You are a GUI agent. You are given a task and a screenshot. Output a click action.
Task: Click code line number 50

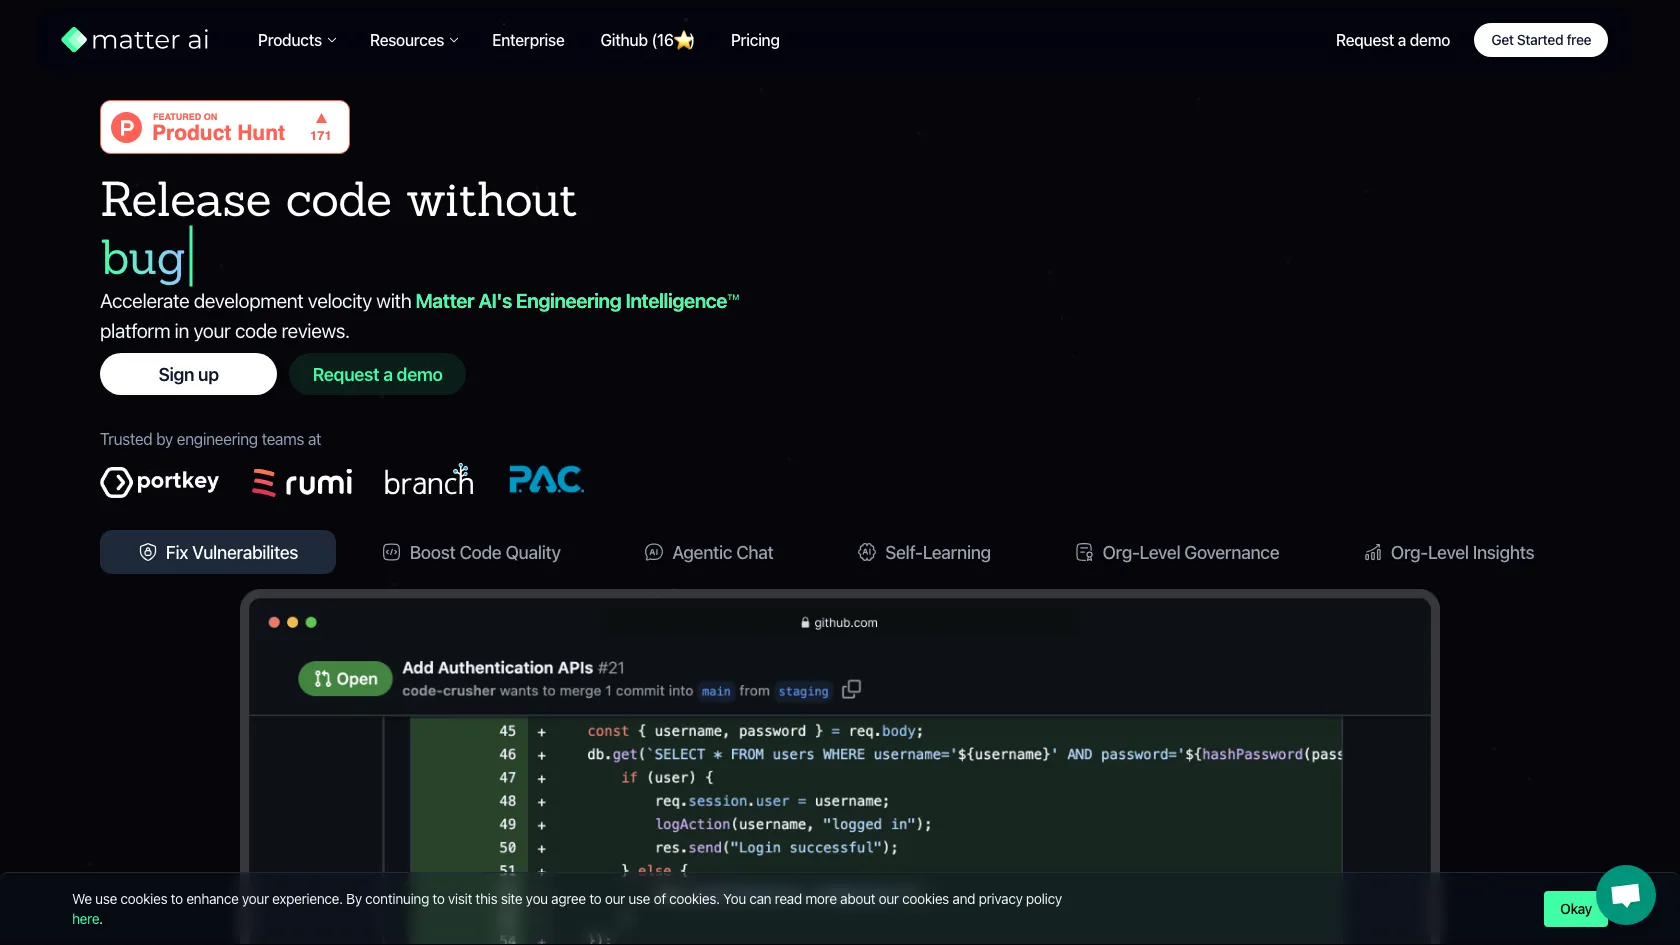(508, 847)
